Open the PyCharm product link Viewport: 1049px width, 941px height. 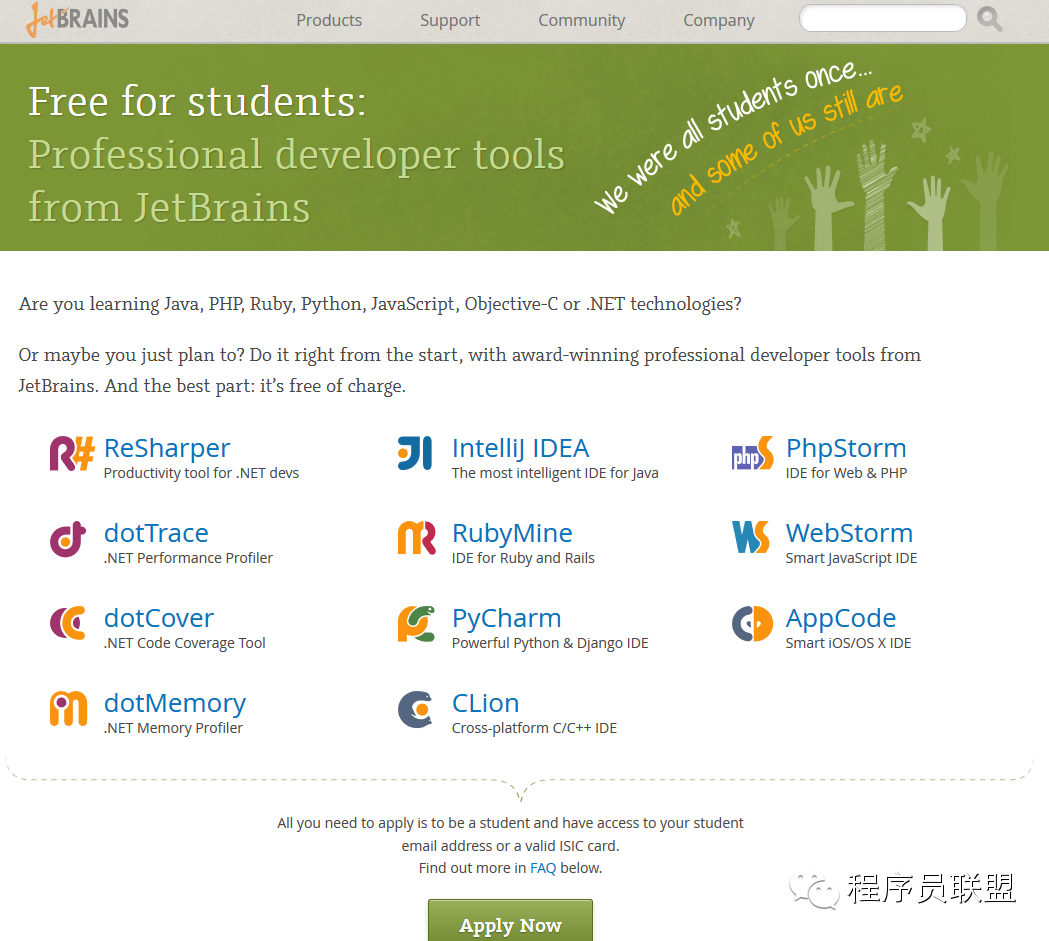pyautogui.click(x=506, y=618)
